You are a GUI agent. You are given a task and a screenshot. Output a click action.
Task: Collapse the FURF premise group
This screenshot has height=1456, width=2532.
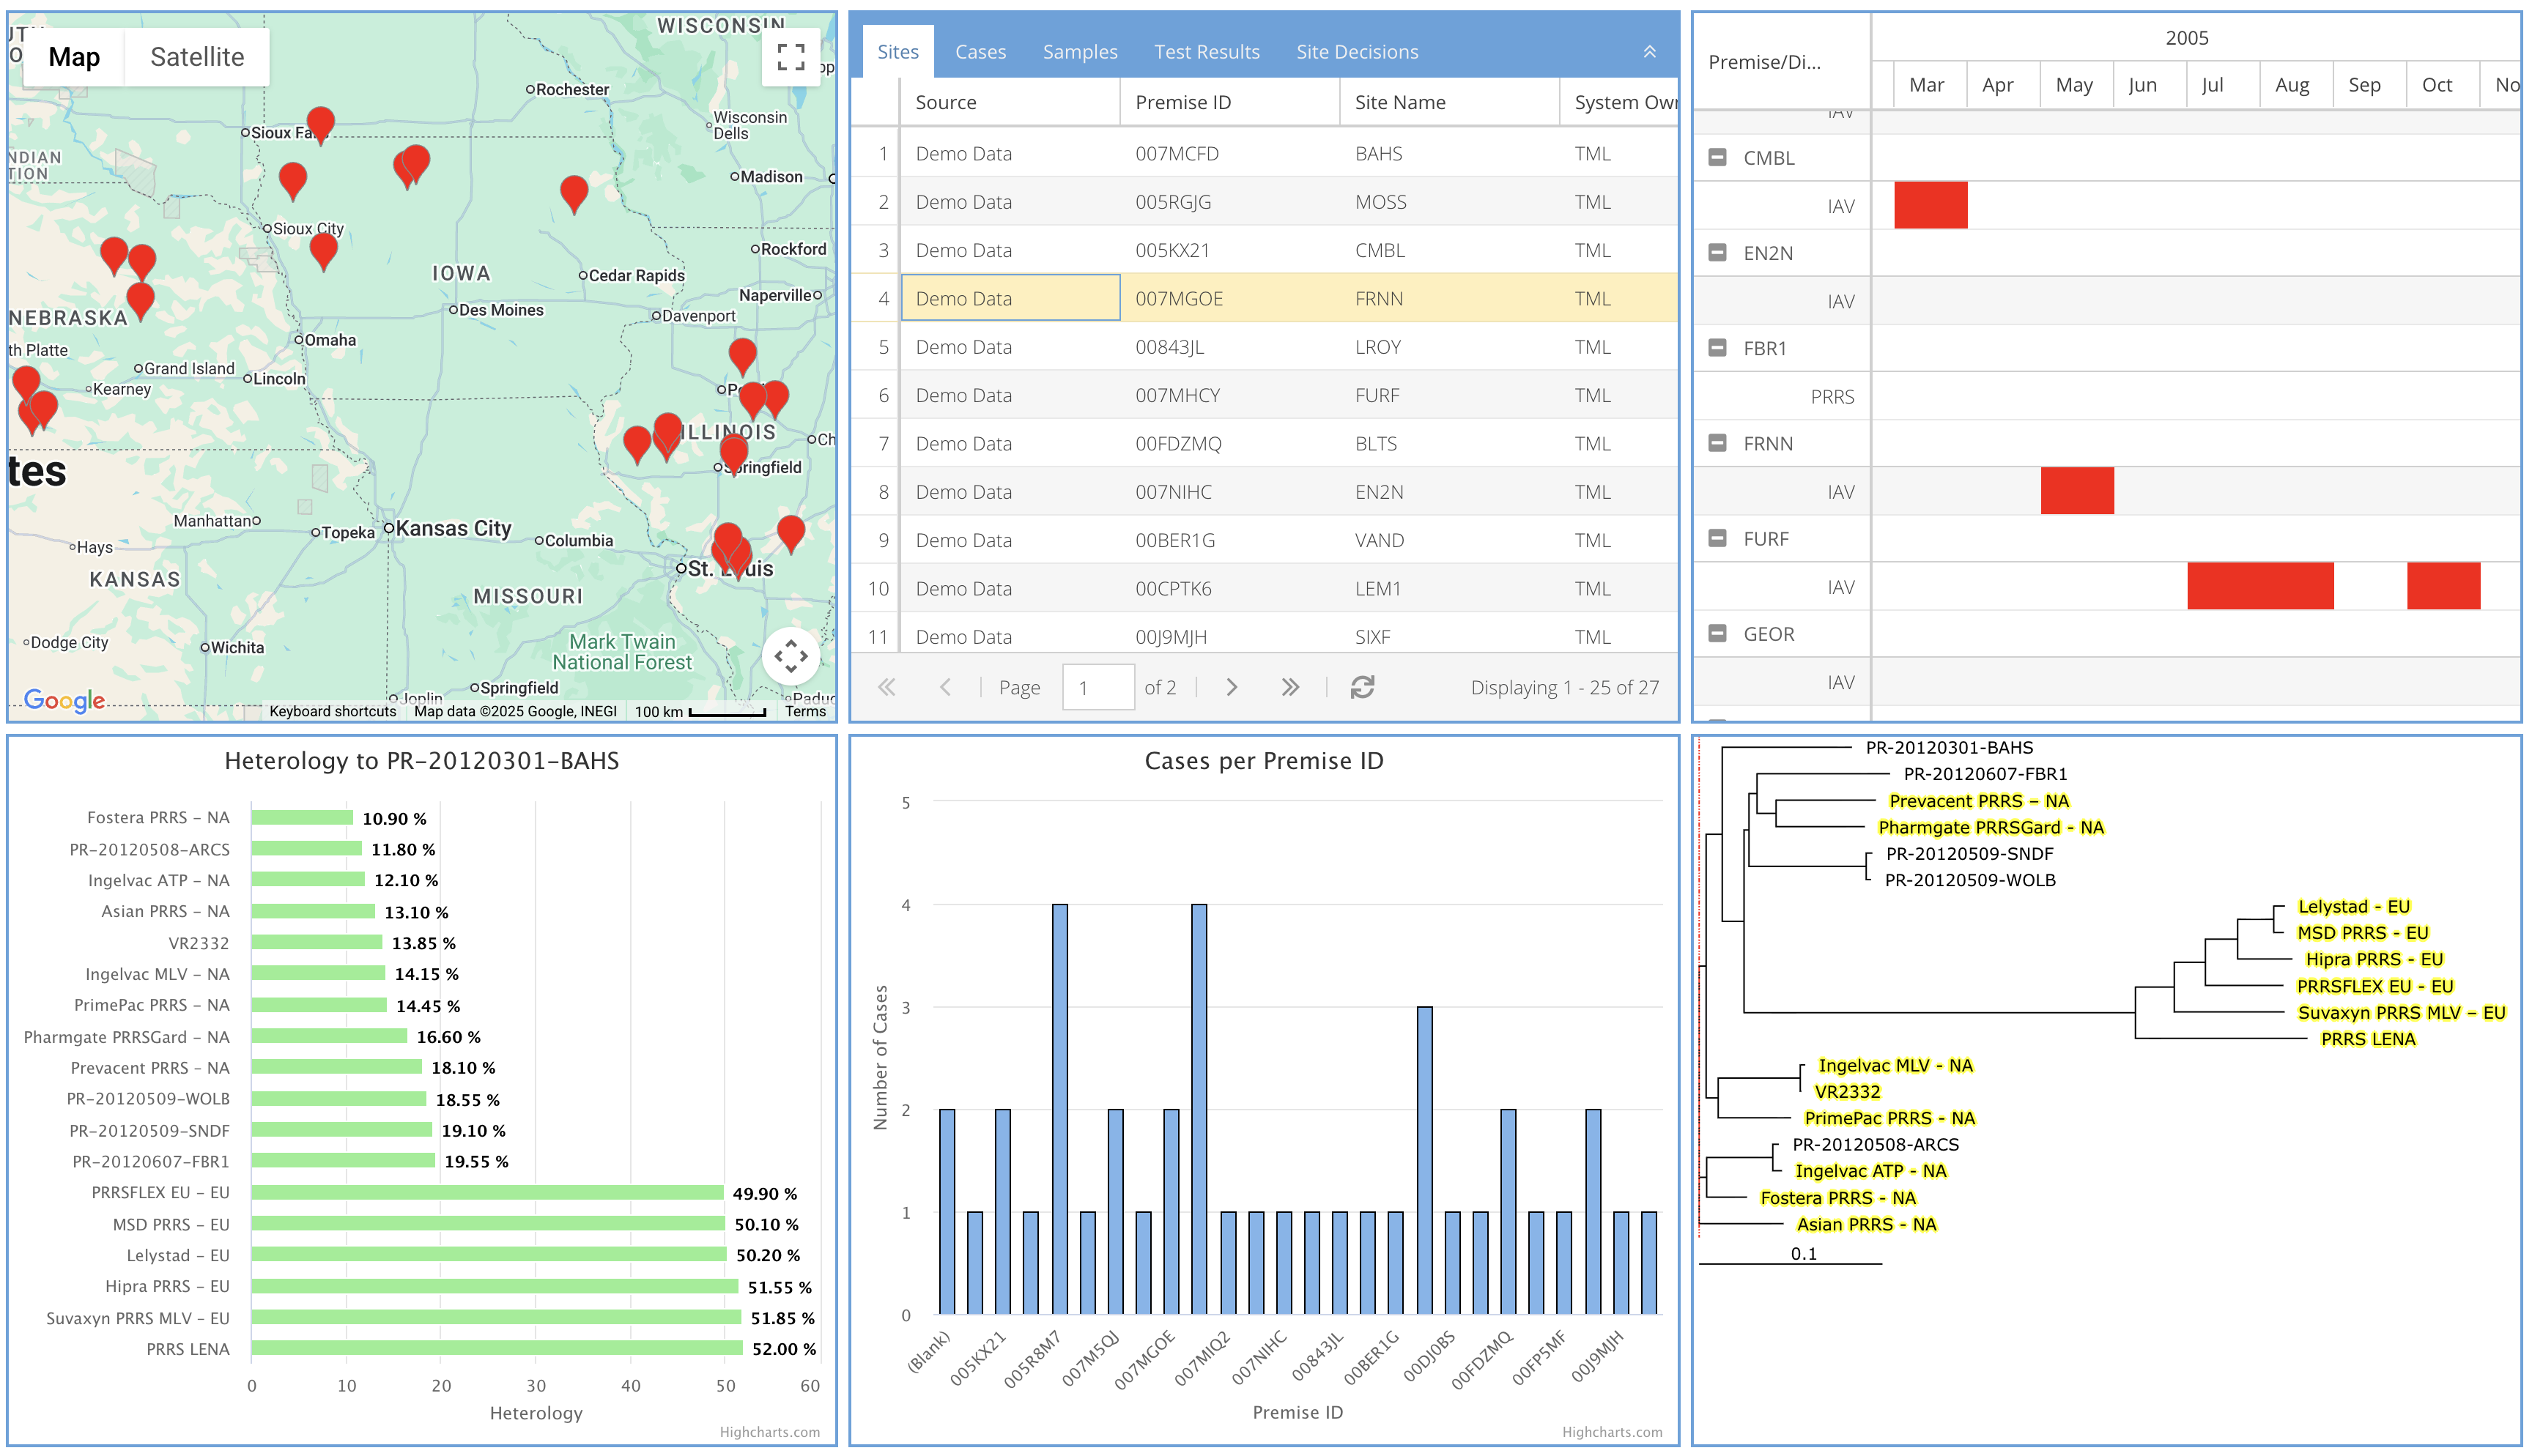1717,538
